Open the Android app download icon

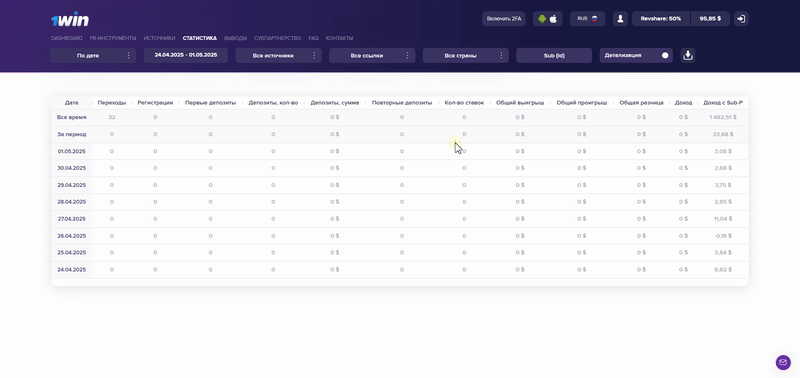[542, 19]
